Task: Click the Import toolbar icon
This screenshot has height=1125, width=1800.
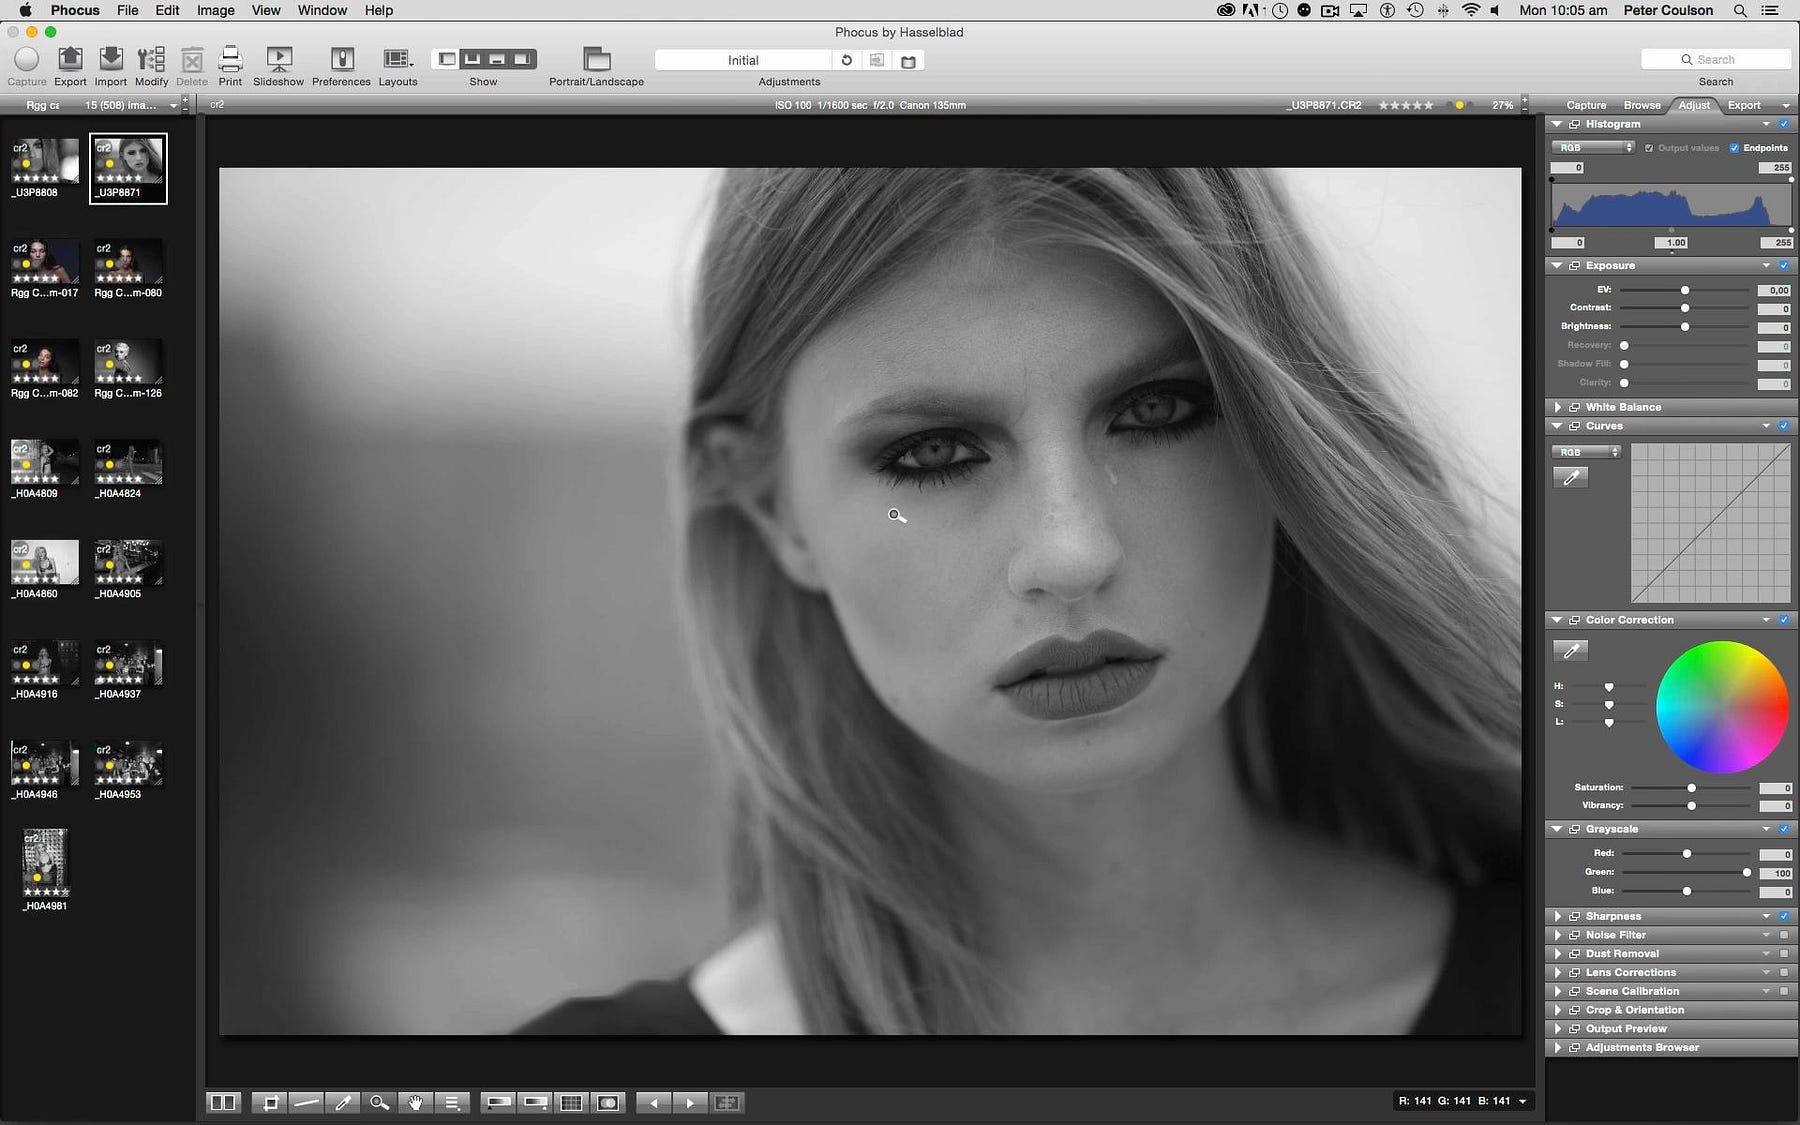Action: (111, 59)
